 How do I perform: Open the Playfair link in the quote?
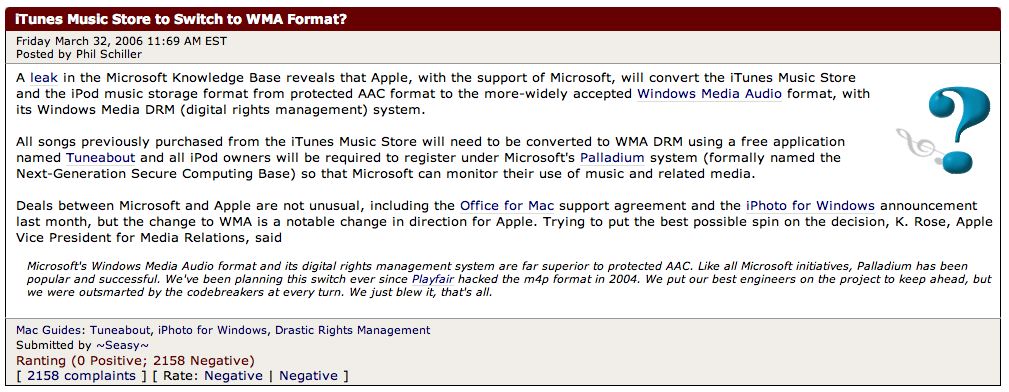434,279
